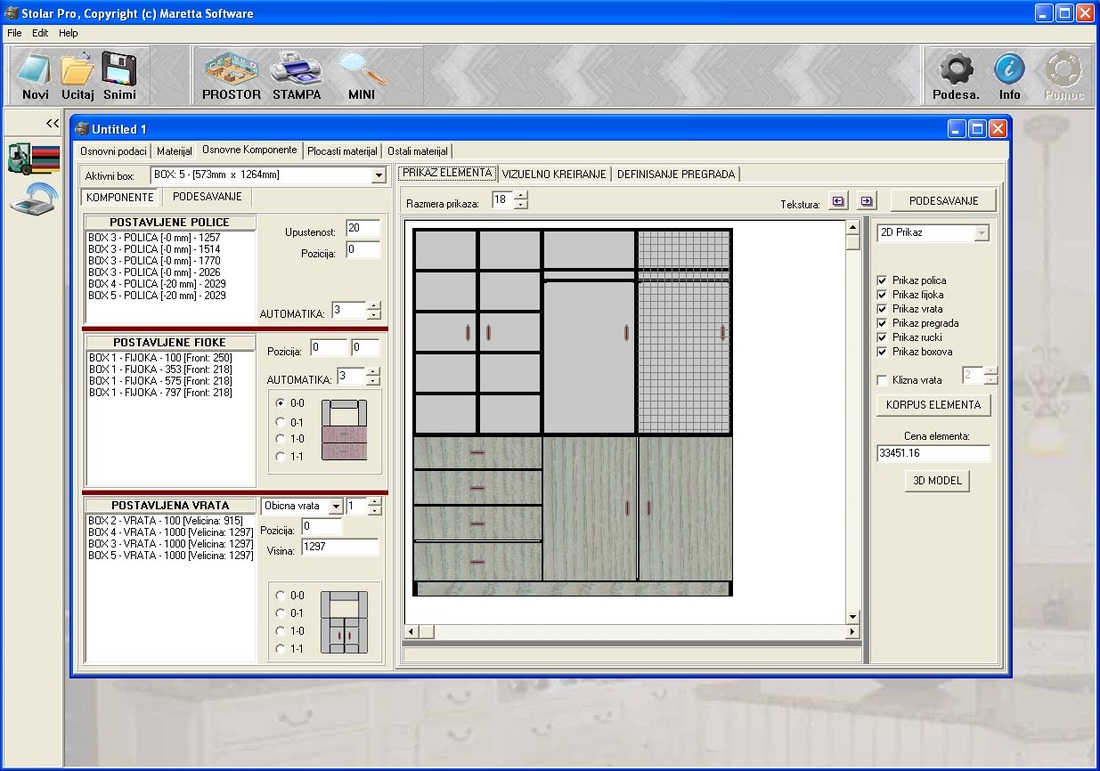Open the Plocasti materijal tab
This screenshot has width=1100, height=771.
point(342,151)
